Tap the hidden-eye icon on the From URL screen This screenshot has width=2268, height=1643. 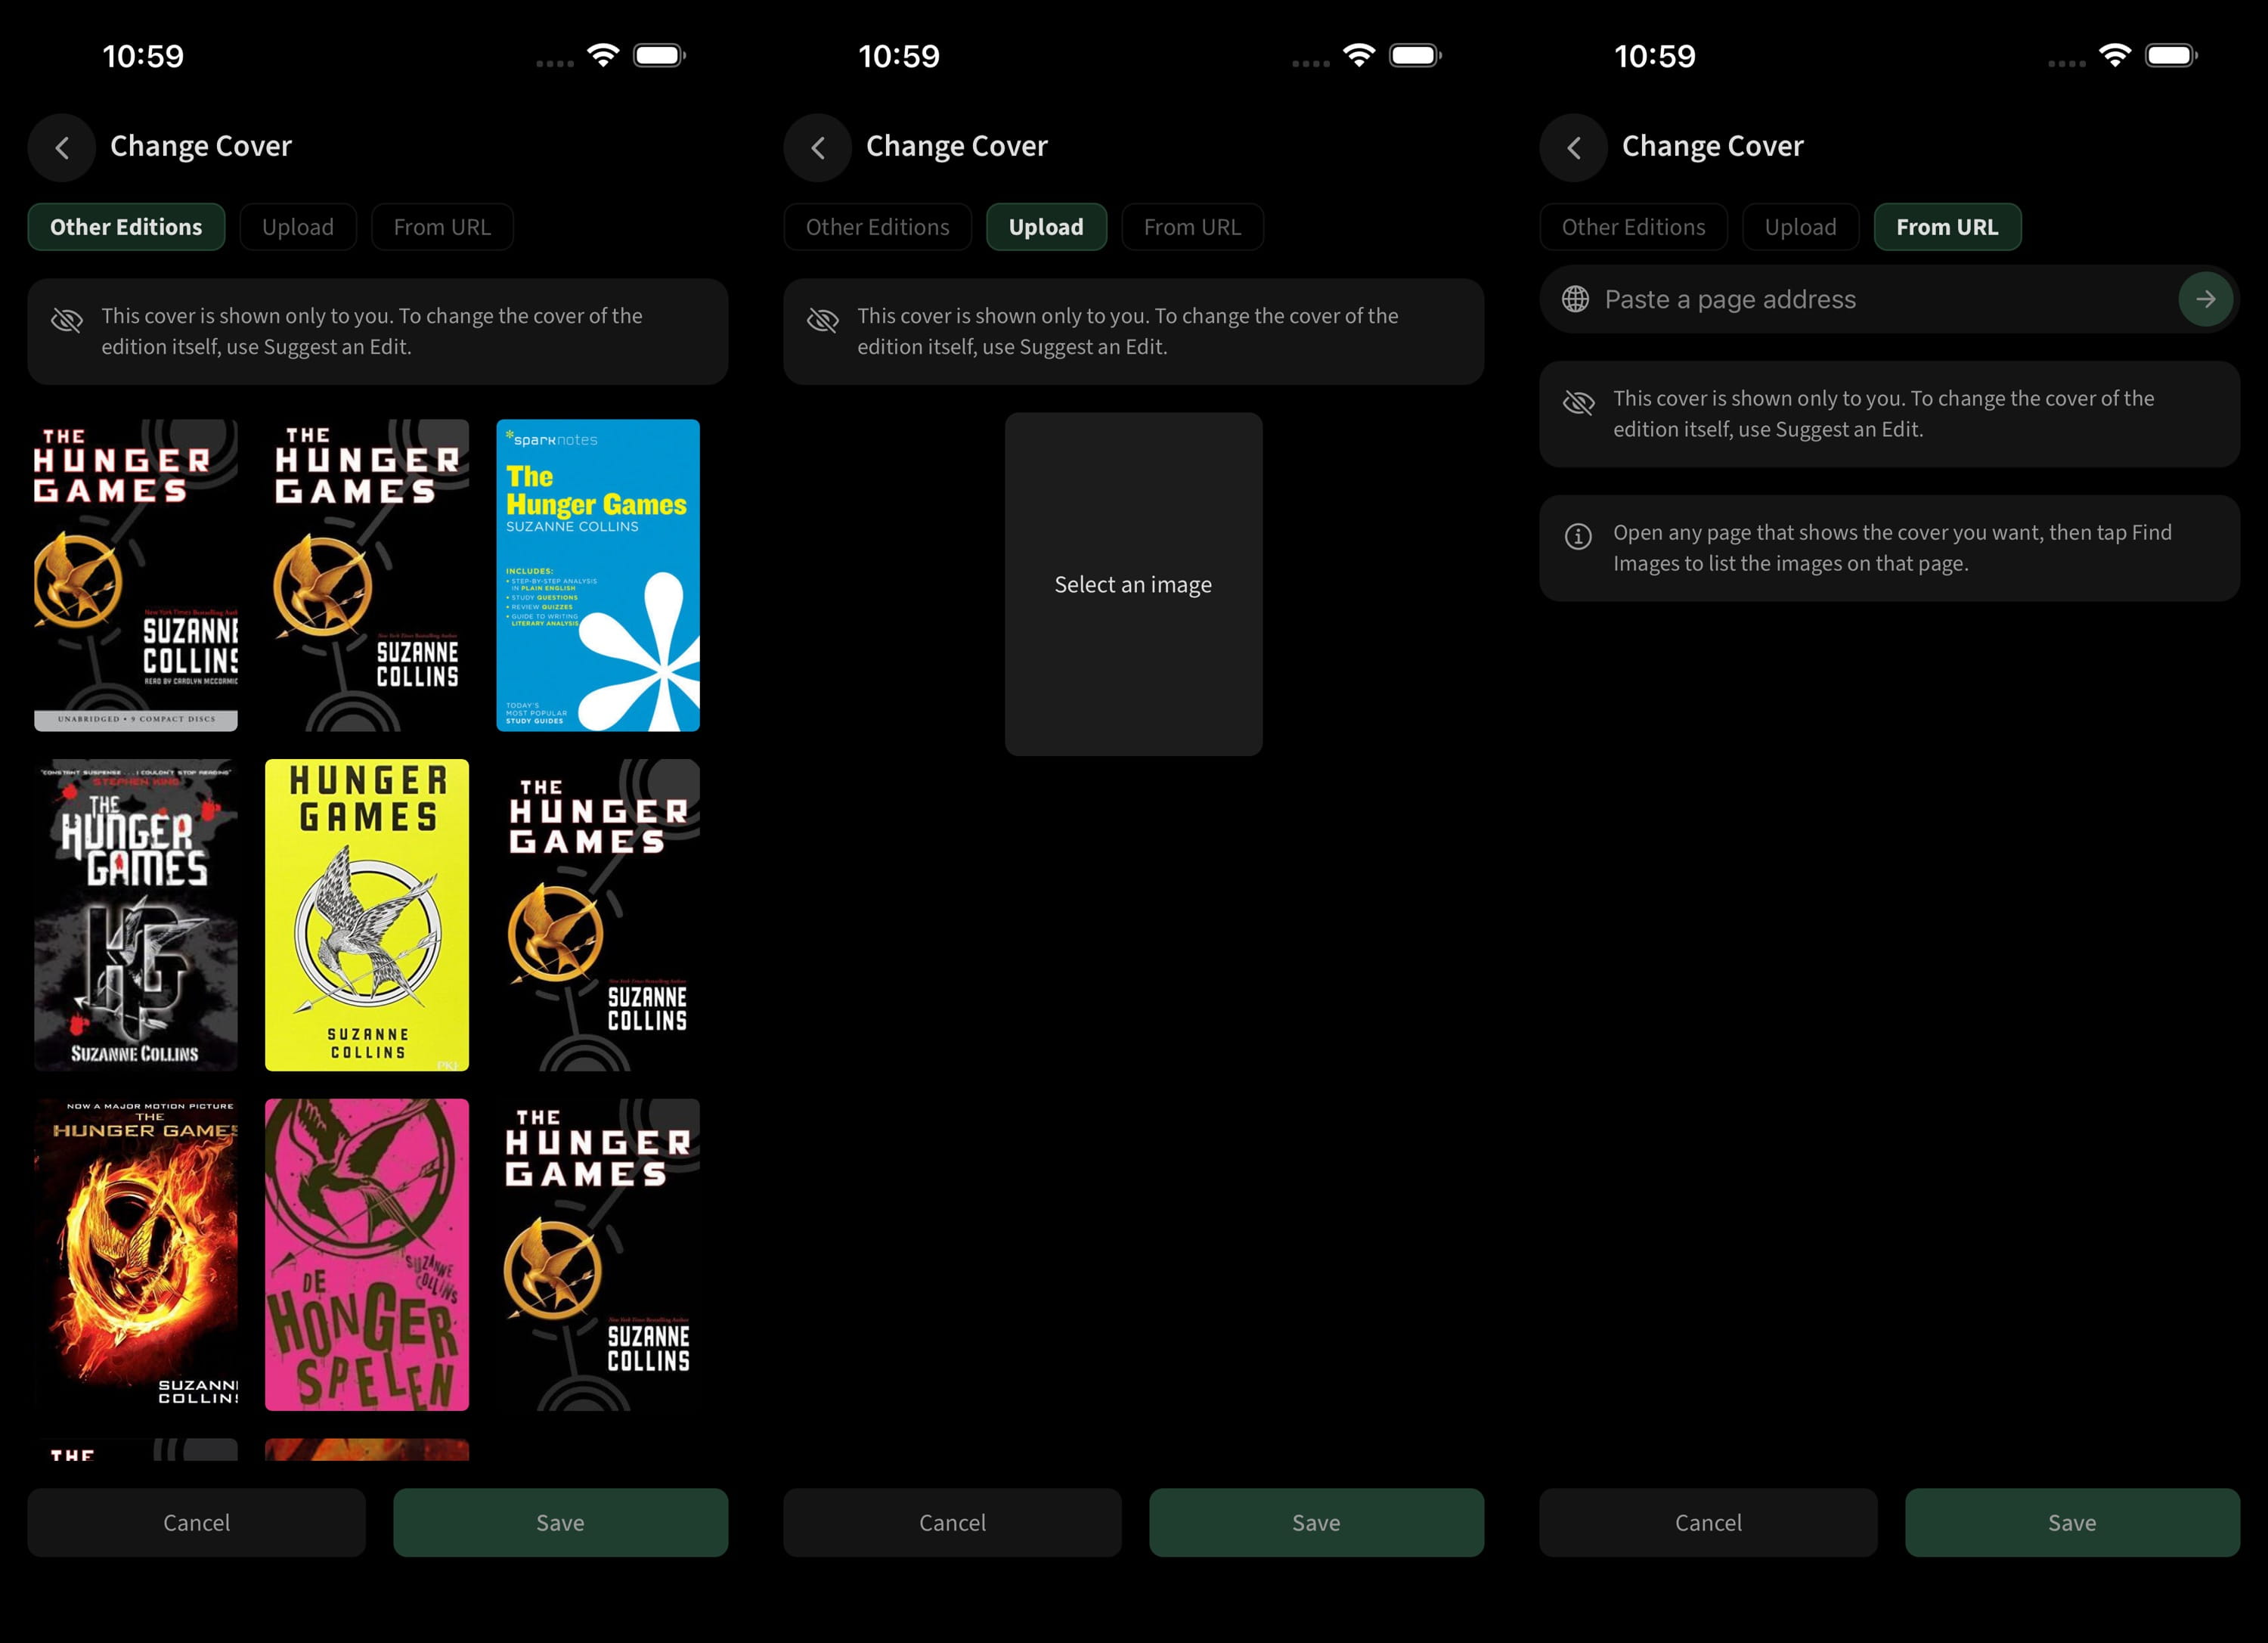coord(1579,402)
